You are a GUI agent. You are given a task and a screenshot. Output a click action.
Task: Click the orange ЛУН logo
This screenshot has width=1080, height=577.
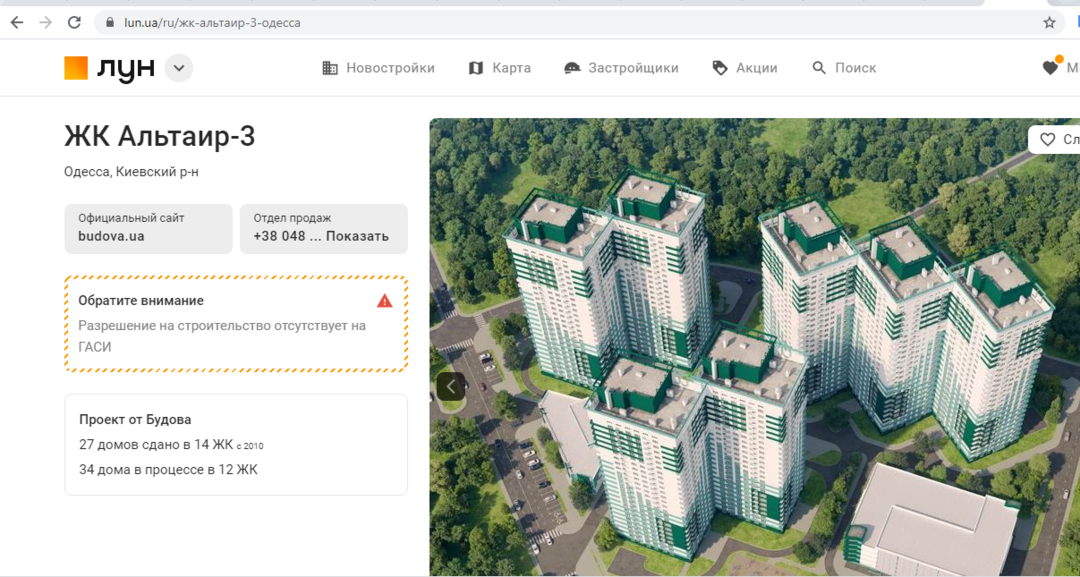pyautogui.click(x=110, y=68)
